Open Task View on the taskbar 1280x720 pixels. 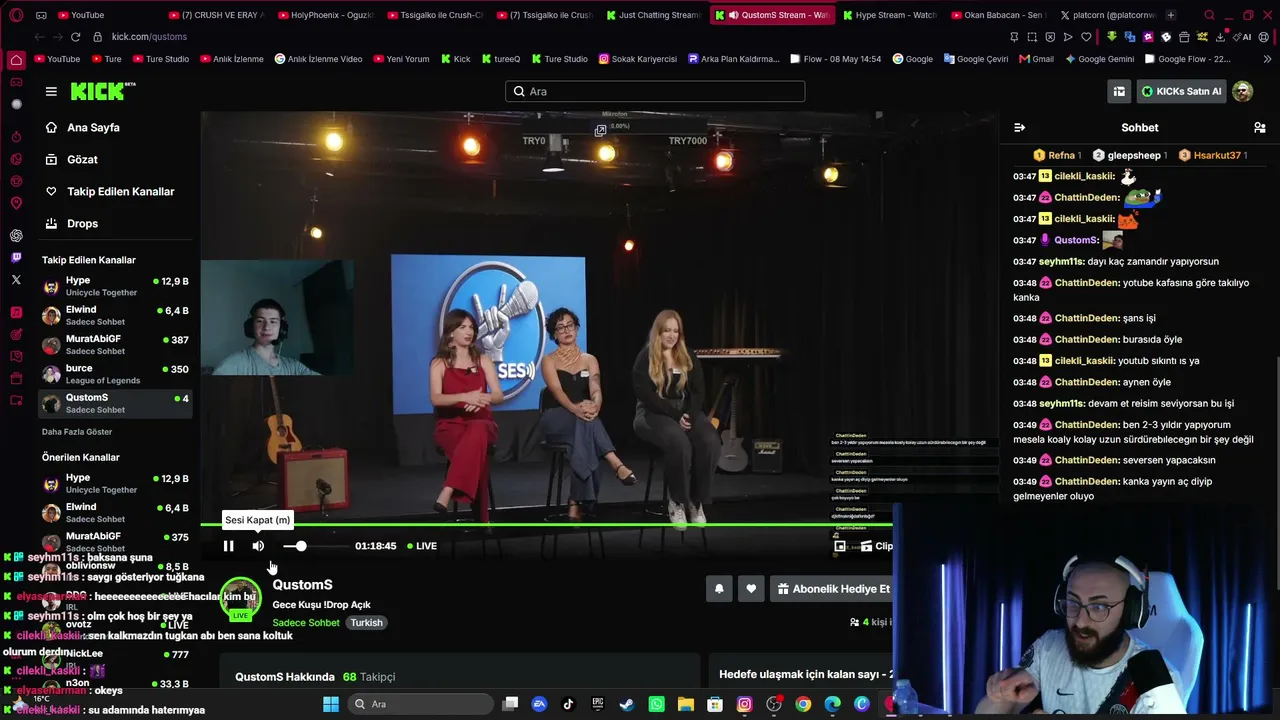(x=510, y=704)
